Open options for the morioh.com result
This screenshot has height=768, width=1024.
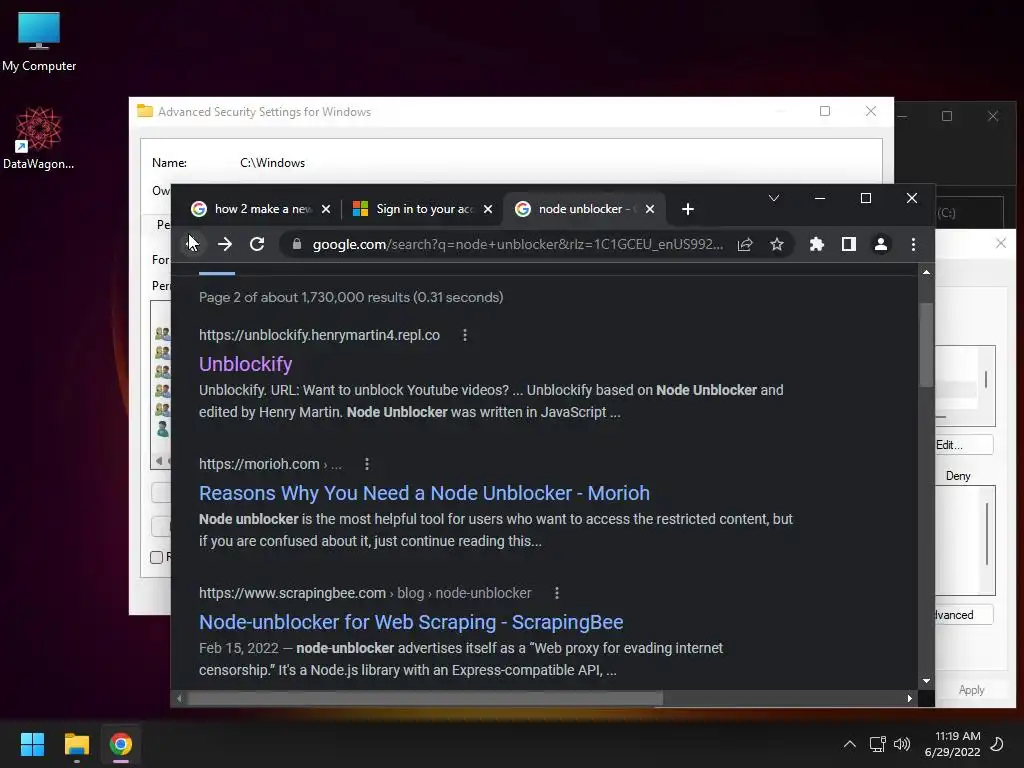pyautogui.click(x=367, y=464)
